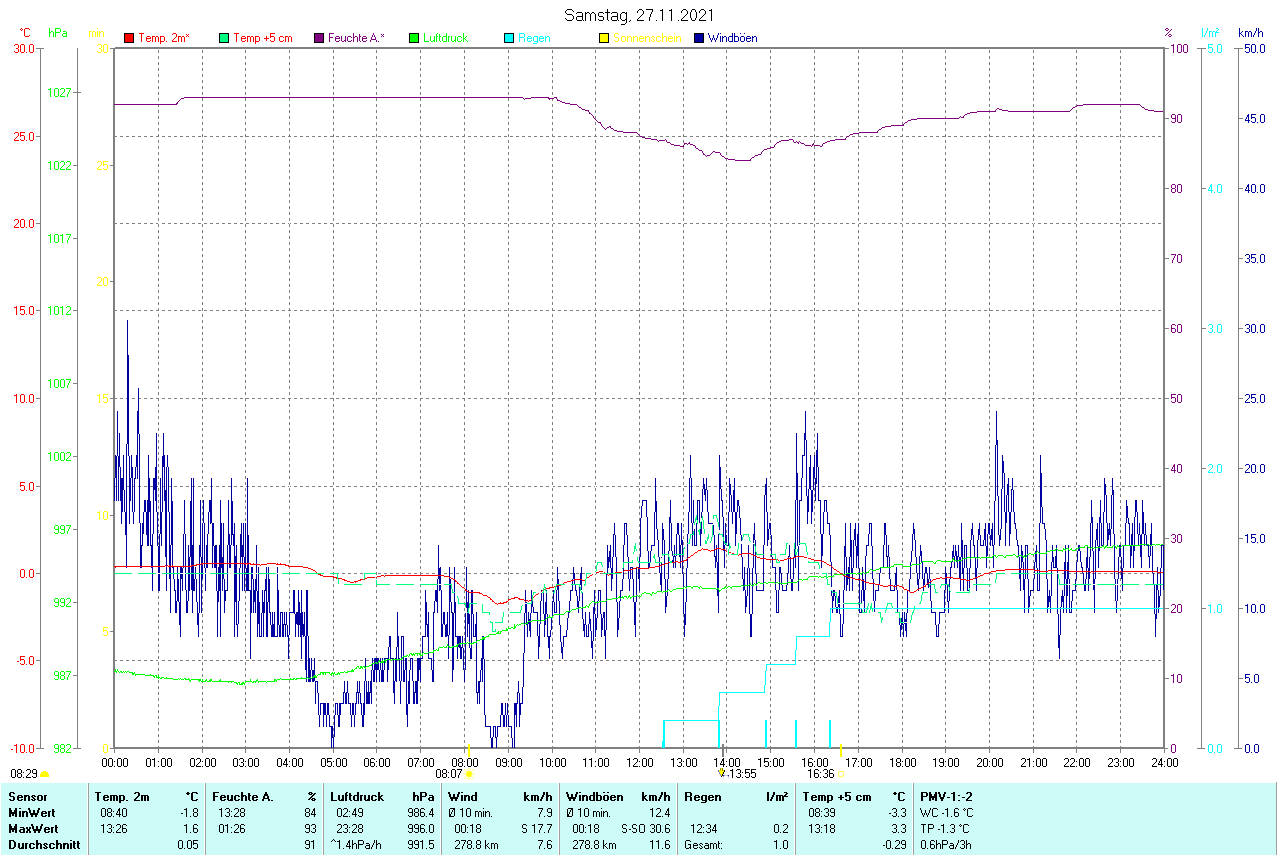Viewport: 1277px width, 855px height.
Task: Click the '18:00' time axis label
Action: coord(902,763)
